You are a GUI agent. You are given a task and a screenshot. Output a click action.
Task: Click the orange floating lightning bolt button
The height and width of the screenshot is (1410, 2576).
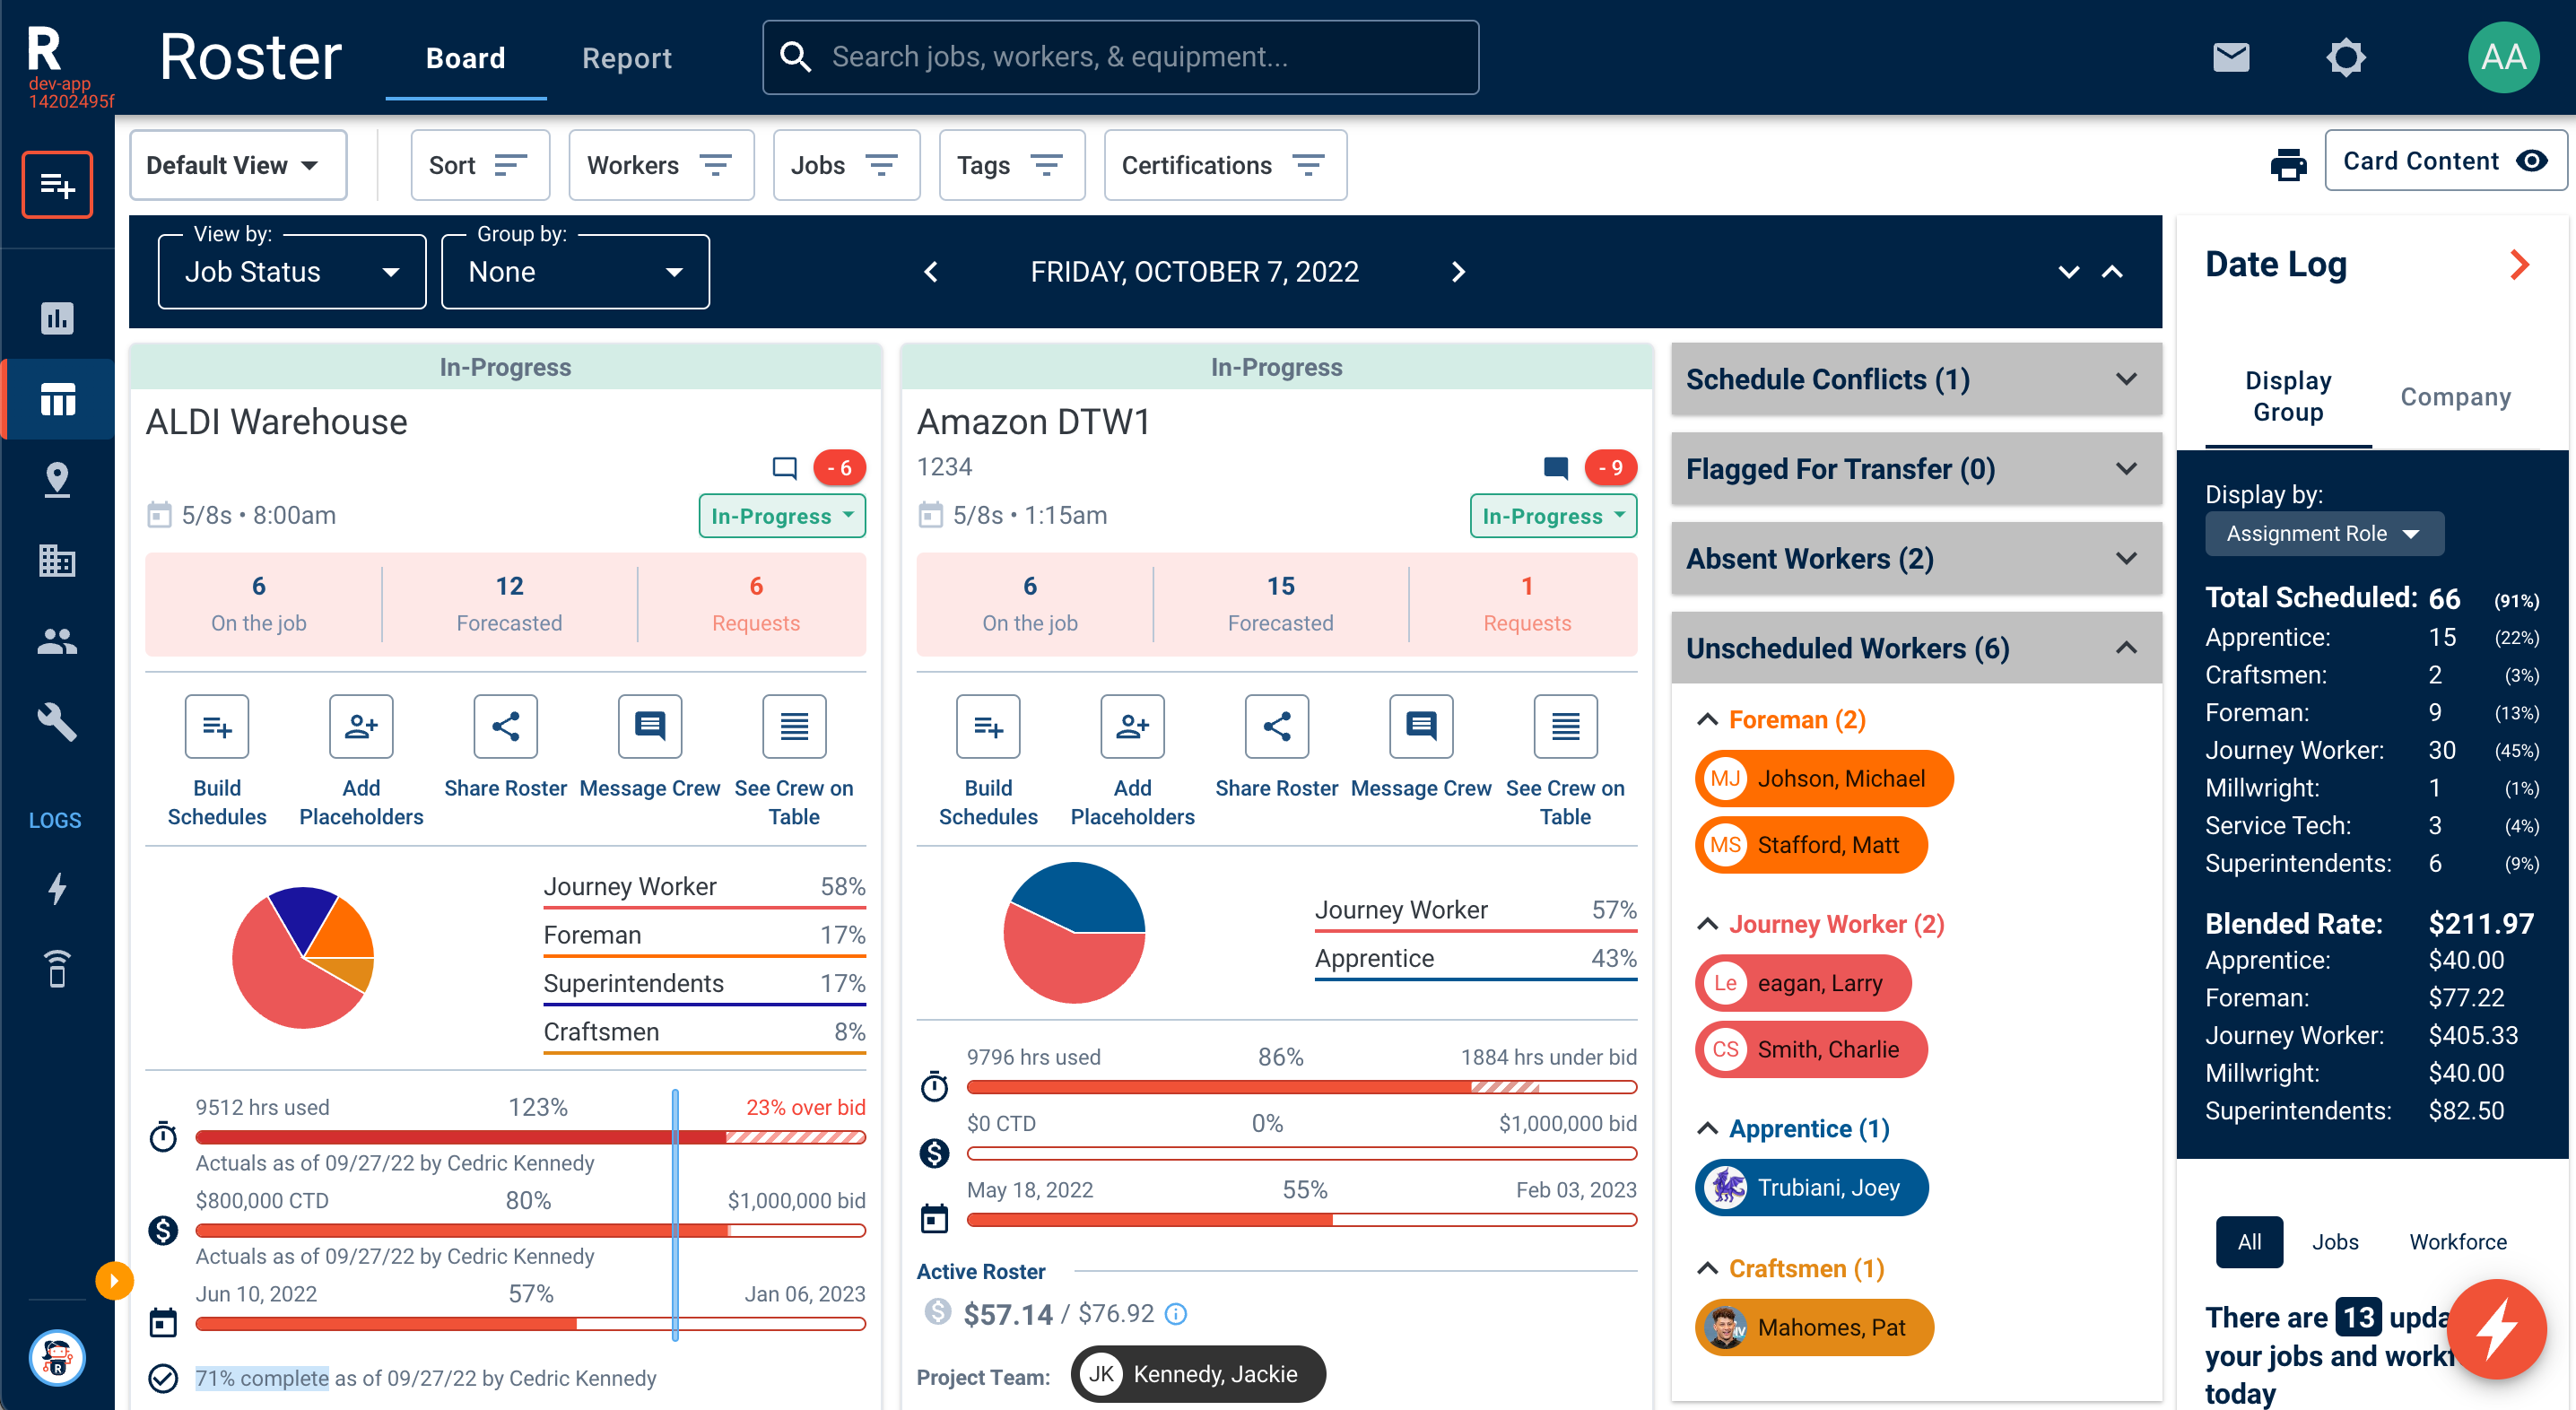click(x=2496, y=1328)
